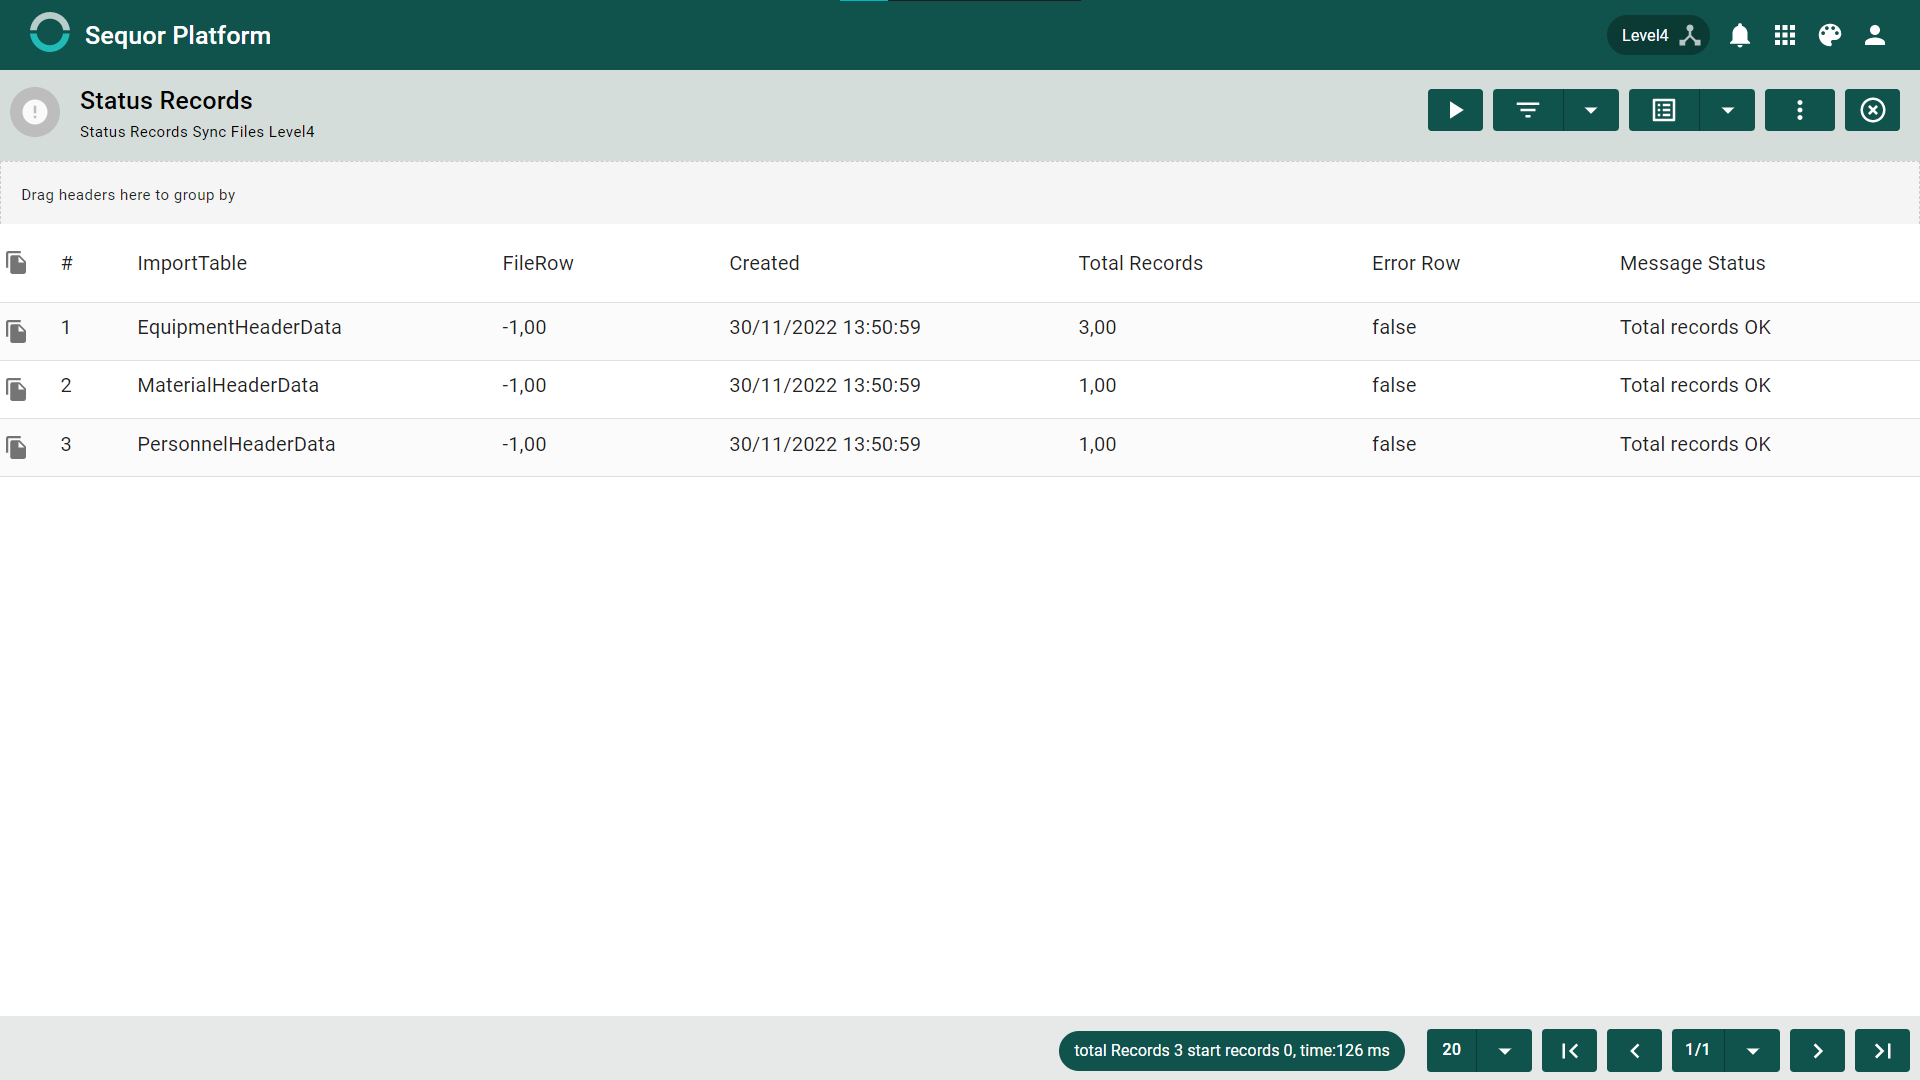This screenshot has height=1080, width=1920.
Task: Copy the PersonnelHeaderData row
Action: [16, 447]
